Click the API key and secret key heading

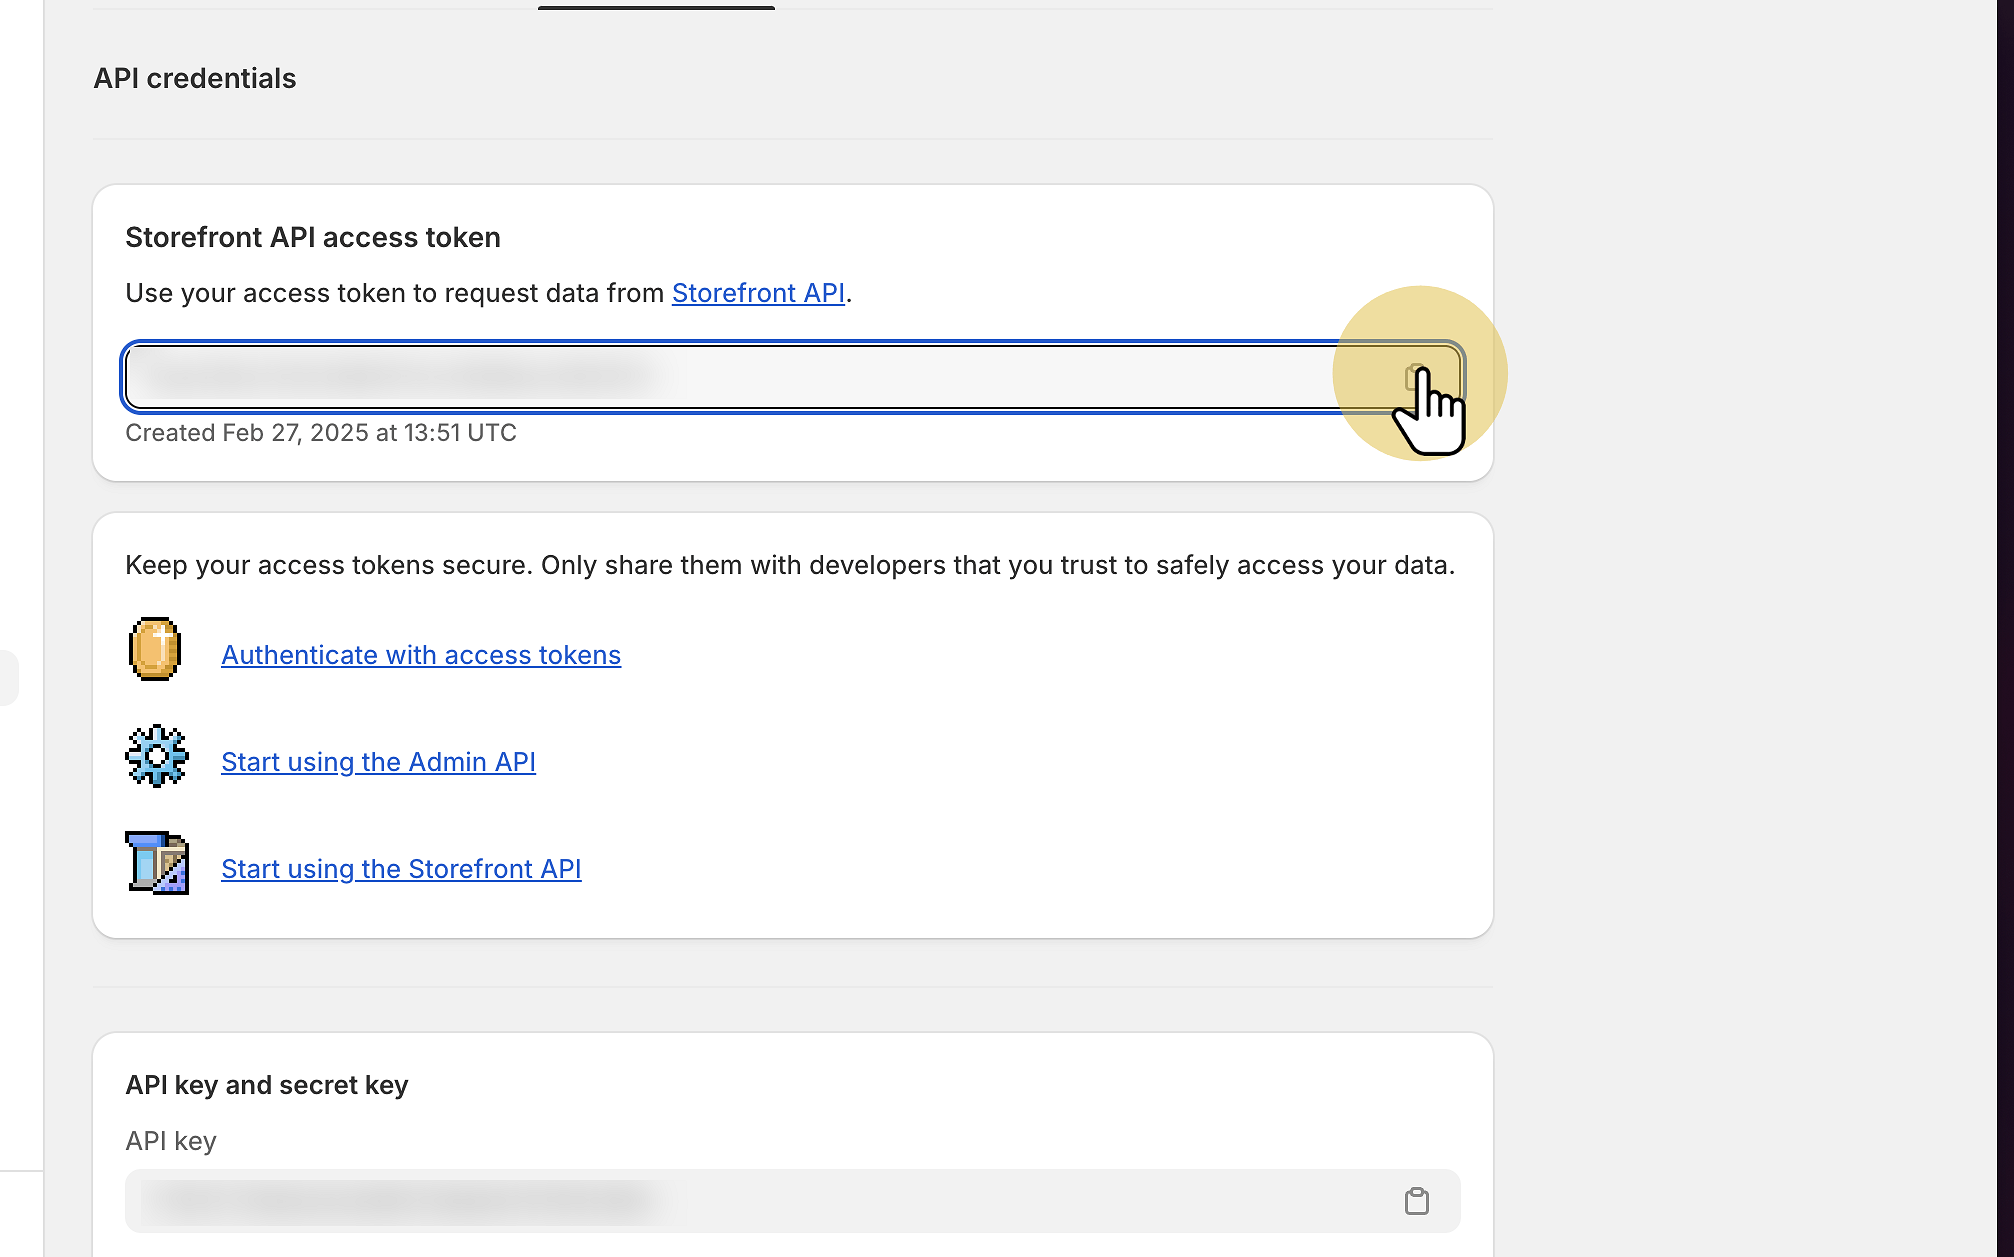[267, 1085]
